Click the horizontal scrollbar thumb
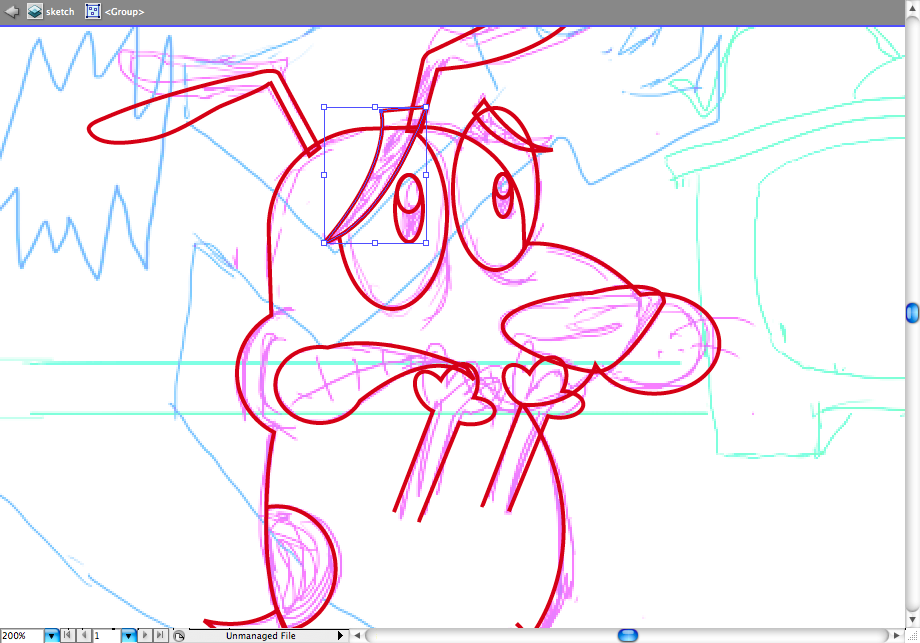920x643 pixels. pos(628,635)
